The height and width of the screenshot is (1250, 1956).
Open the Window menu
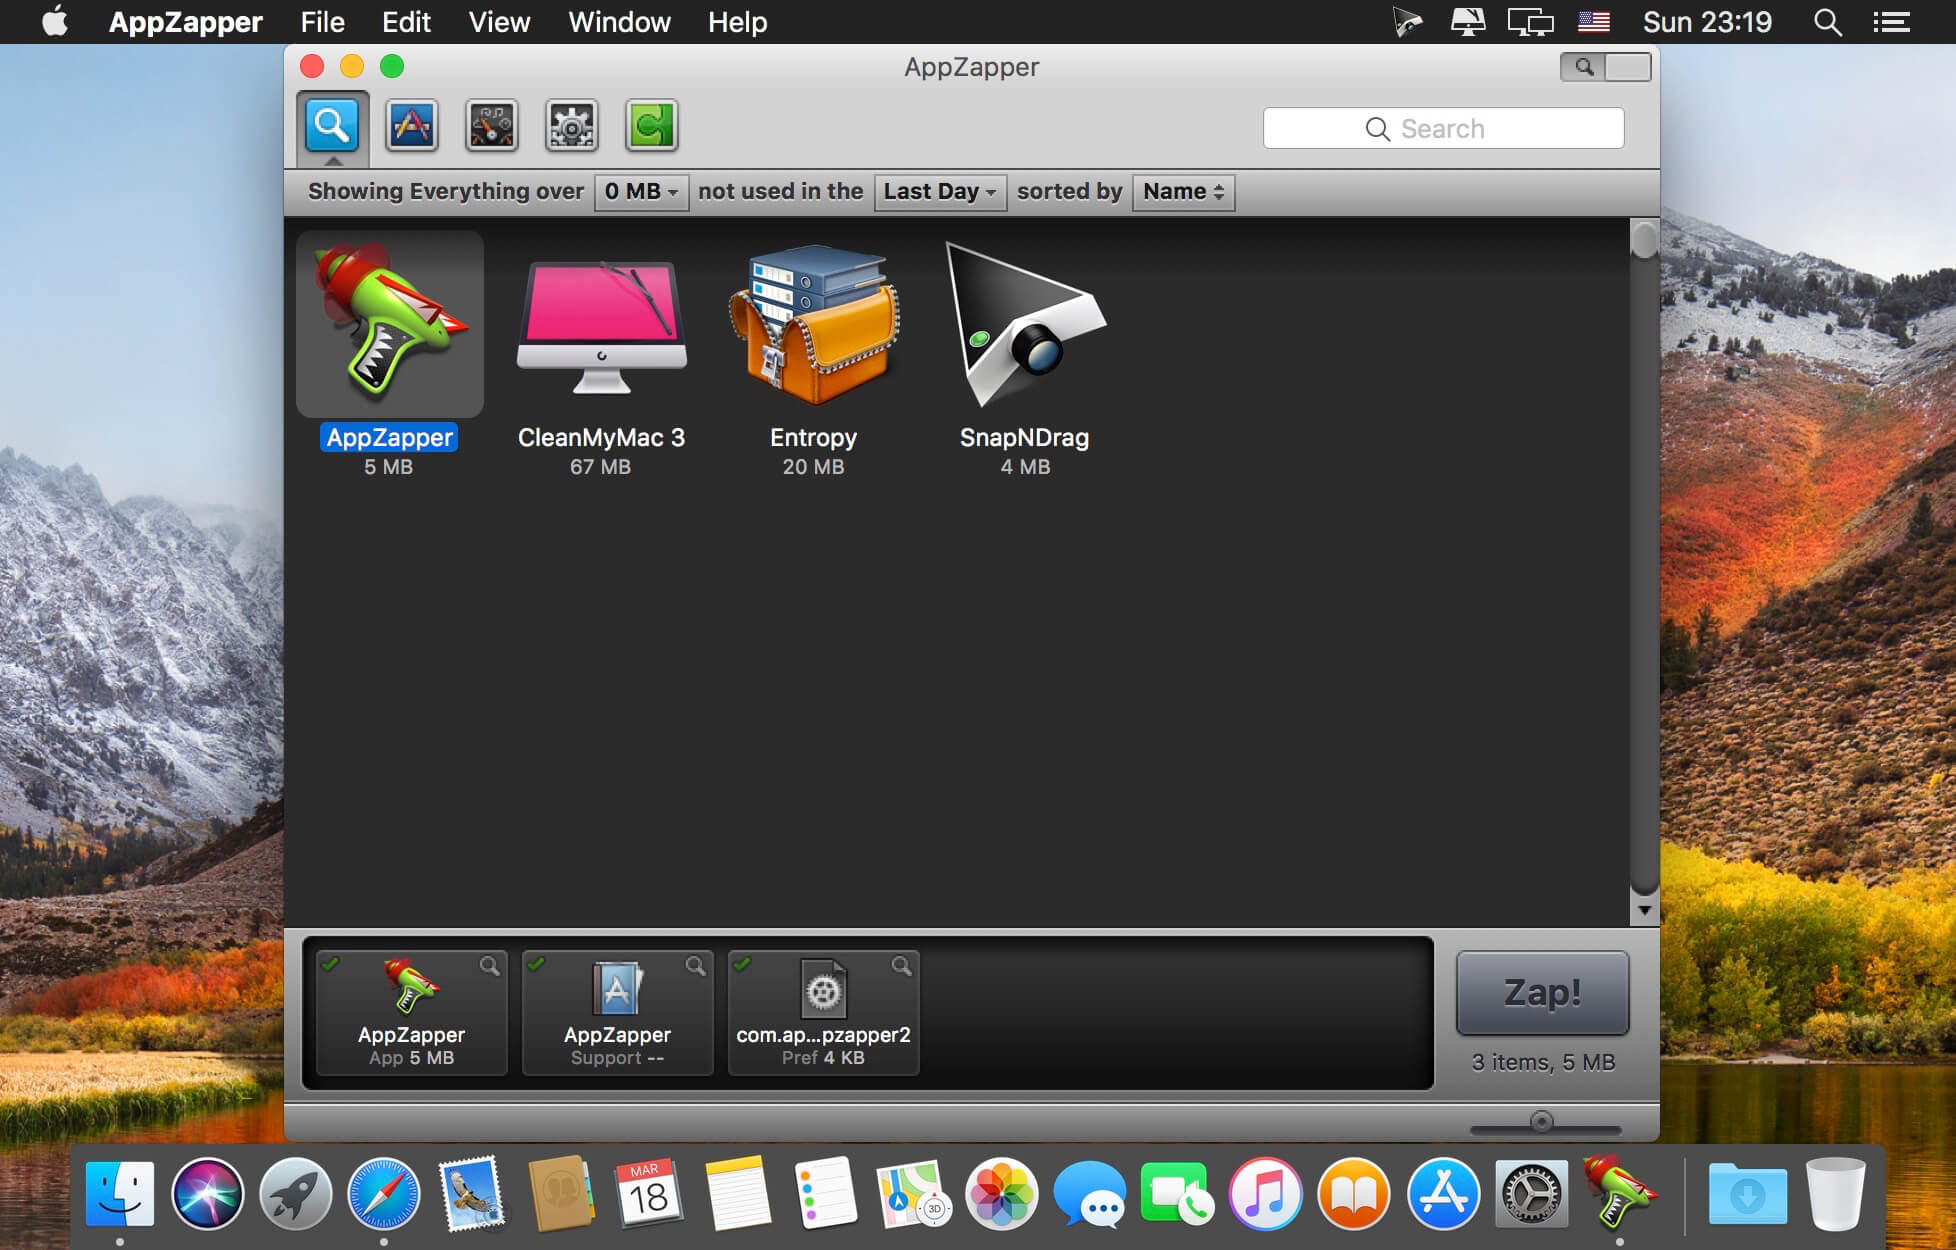(619, 22)
